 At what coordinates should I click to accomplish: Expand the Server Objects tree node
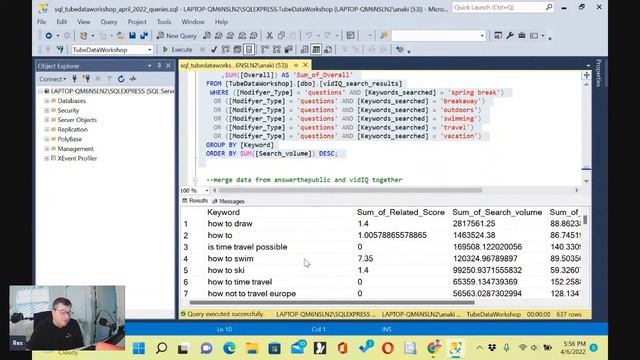[x=47, y=120]
